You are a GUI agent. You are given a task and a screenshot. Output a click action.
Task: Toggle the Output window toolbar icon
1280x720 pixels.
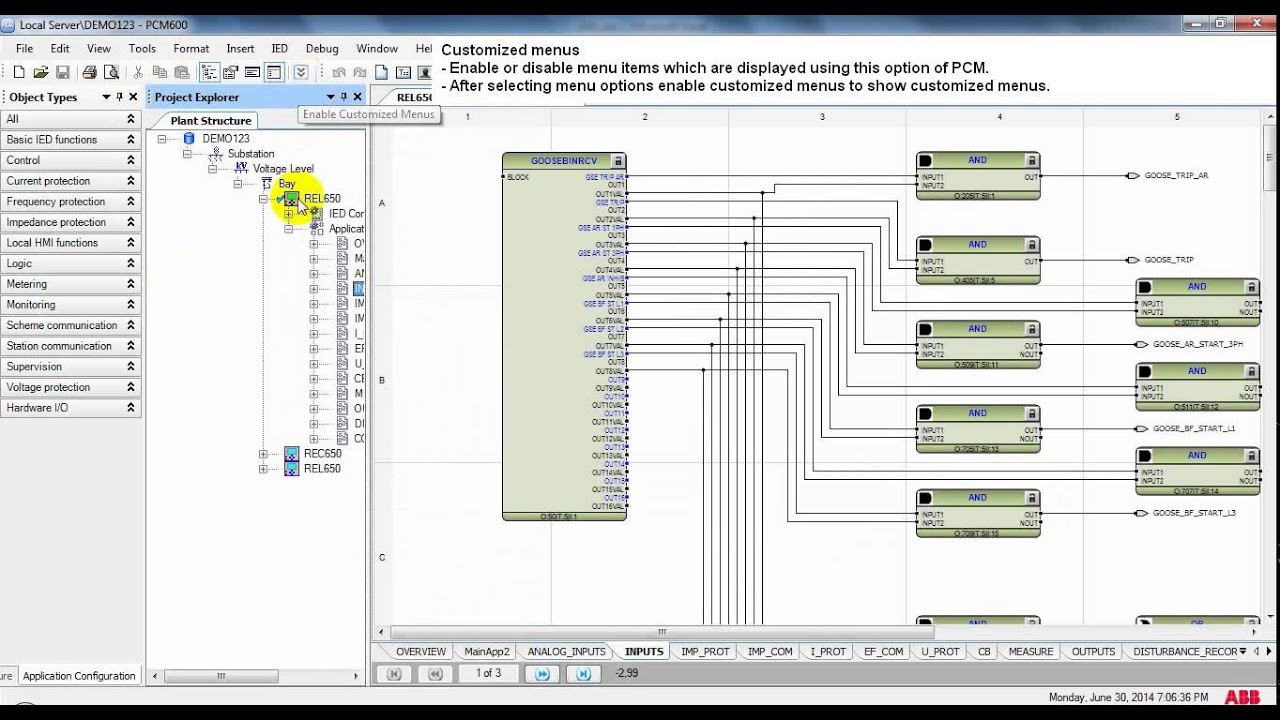click(x=252, y=72)
